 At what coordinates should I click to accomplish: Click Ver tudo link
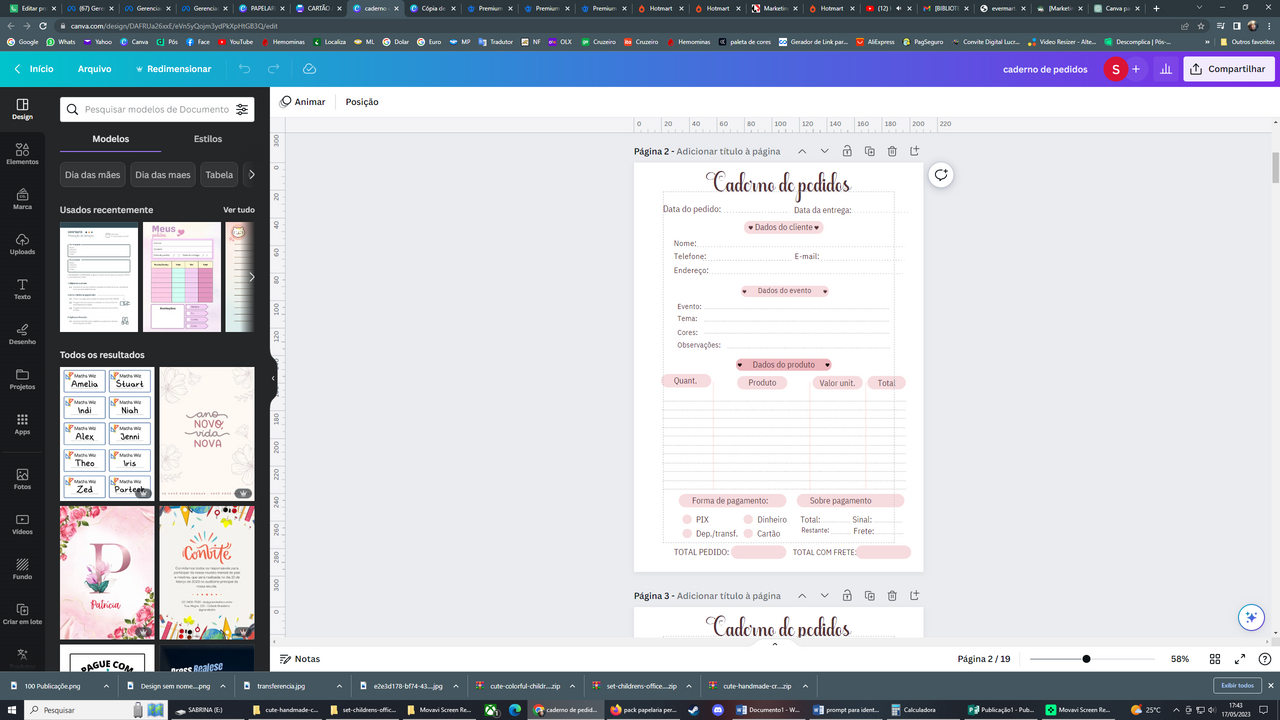coord(239,210)
